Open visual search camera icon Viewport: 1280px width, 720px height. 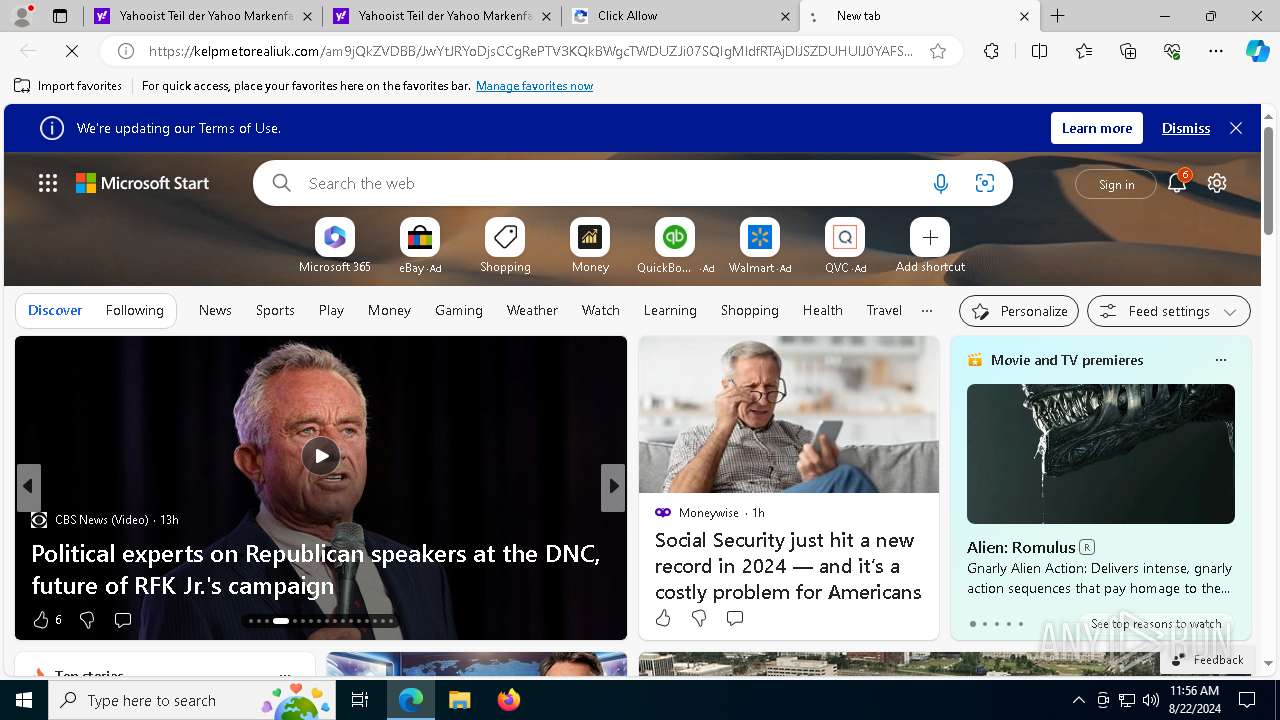coord(985,183)
